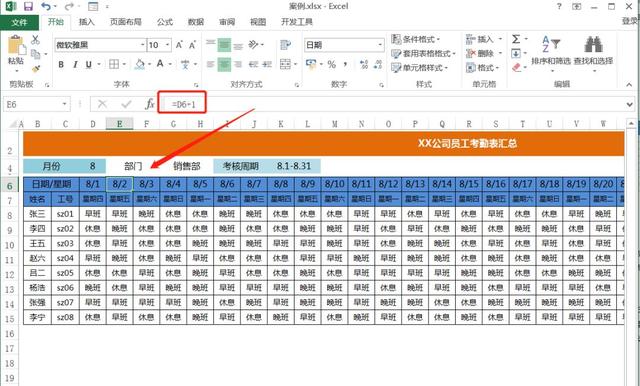640x386 pixels.
Task: Click the Merge and Center icon
Action: click(285, 64)
